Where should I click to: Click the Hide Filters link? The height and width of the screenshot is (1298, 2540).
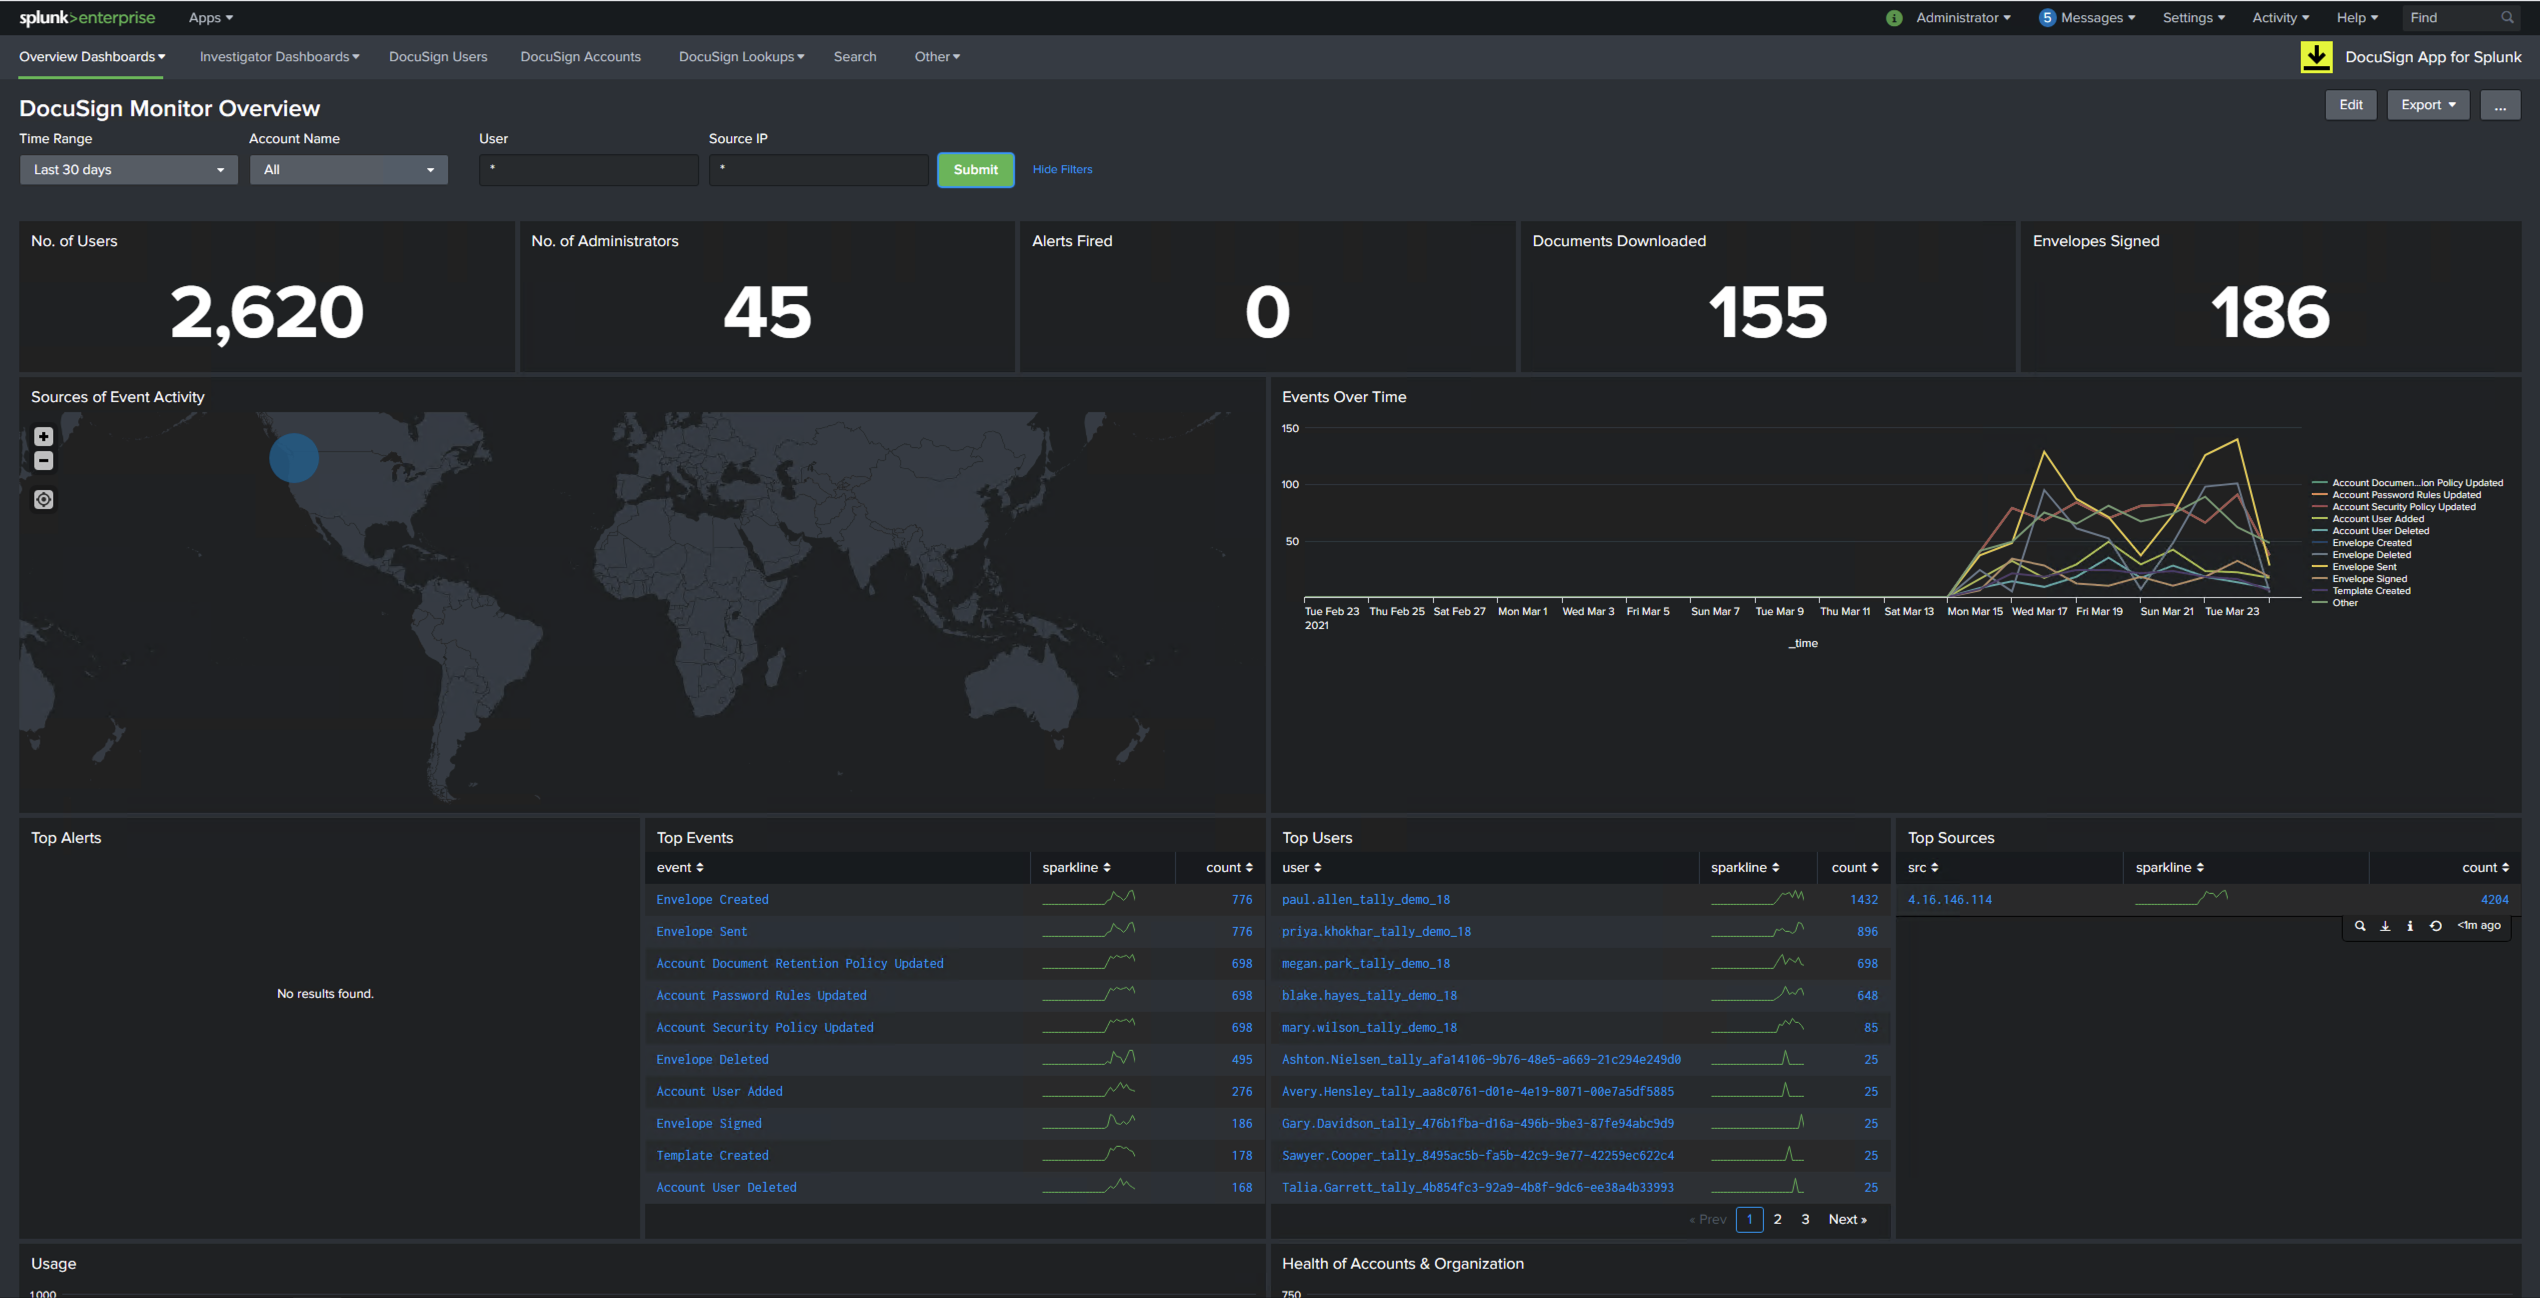[1062, 170]
